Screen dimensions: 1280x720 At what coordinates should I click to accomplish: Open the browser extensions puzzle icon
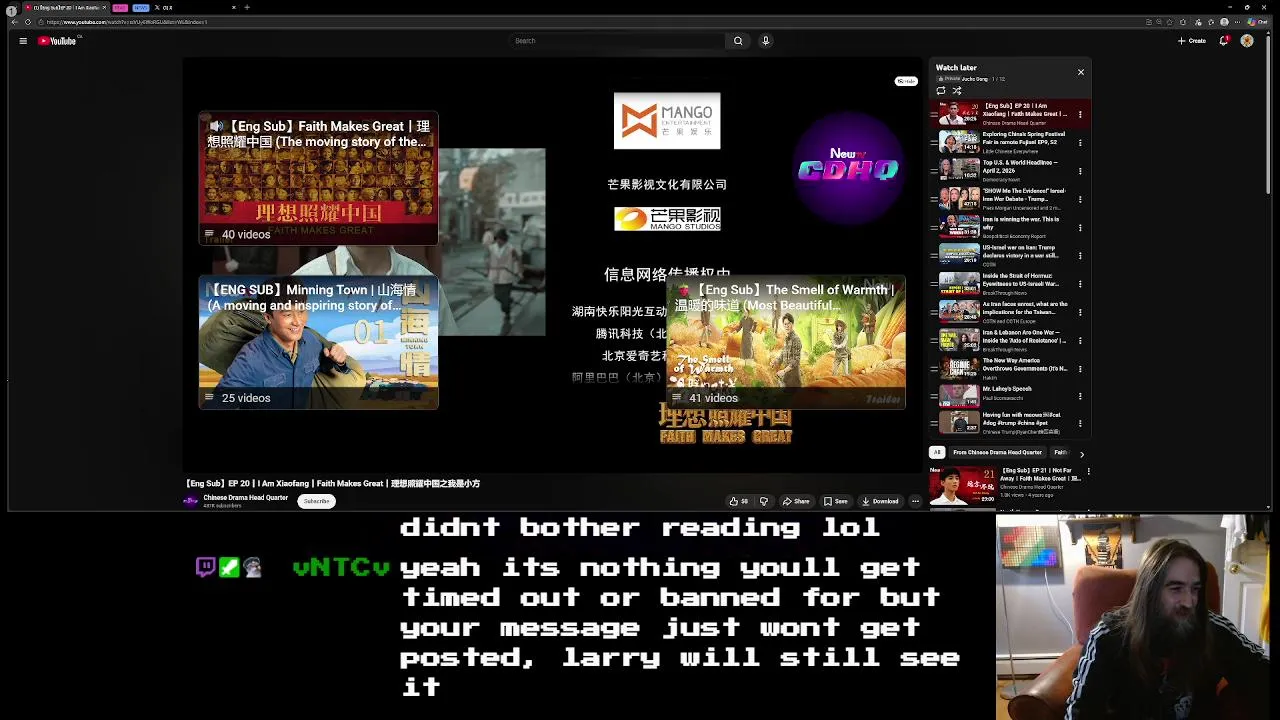1183,22
